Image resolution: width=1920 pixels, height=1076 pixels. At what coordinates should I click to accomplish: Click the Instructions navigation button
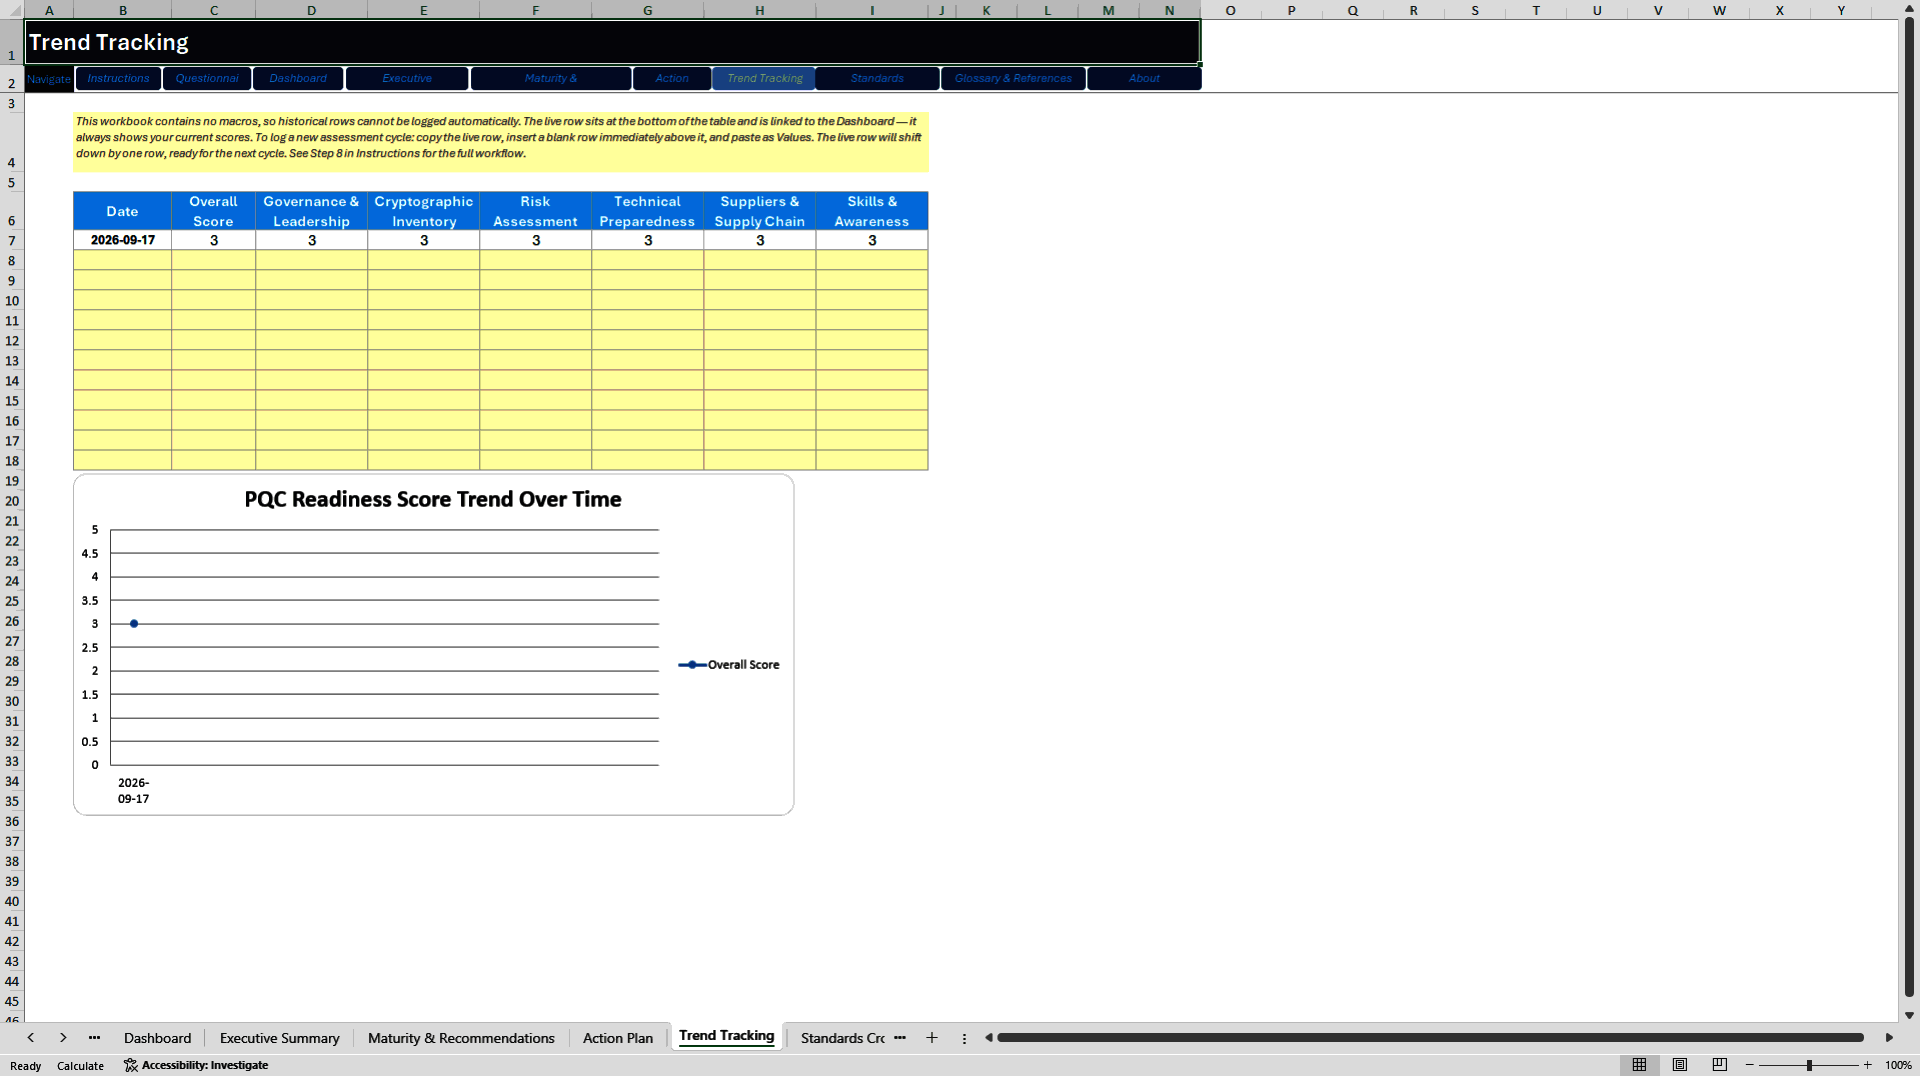click(118, 78)
